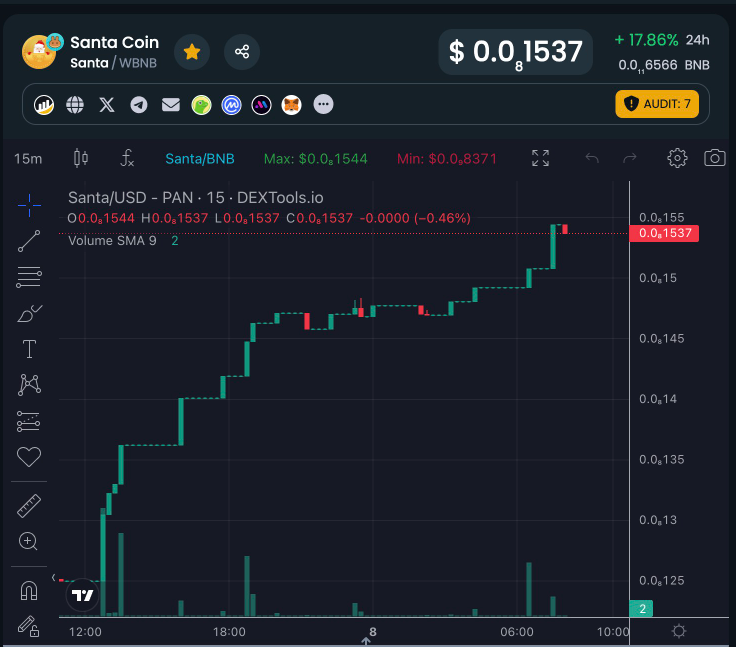
Task: Redo the chart action
Action: [x=629, y=158]
